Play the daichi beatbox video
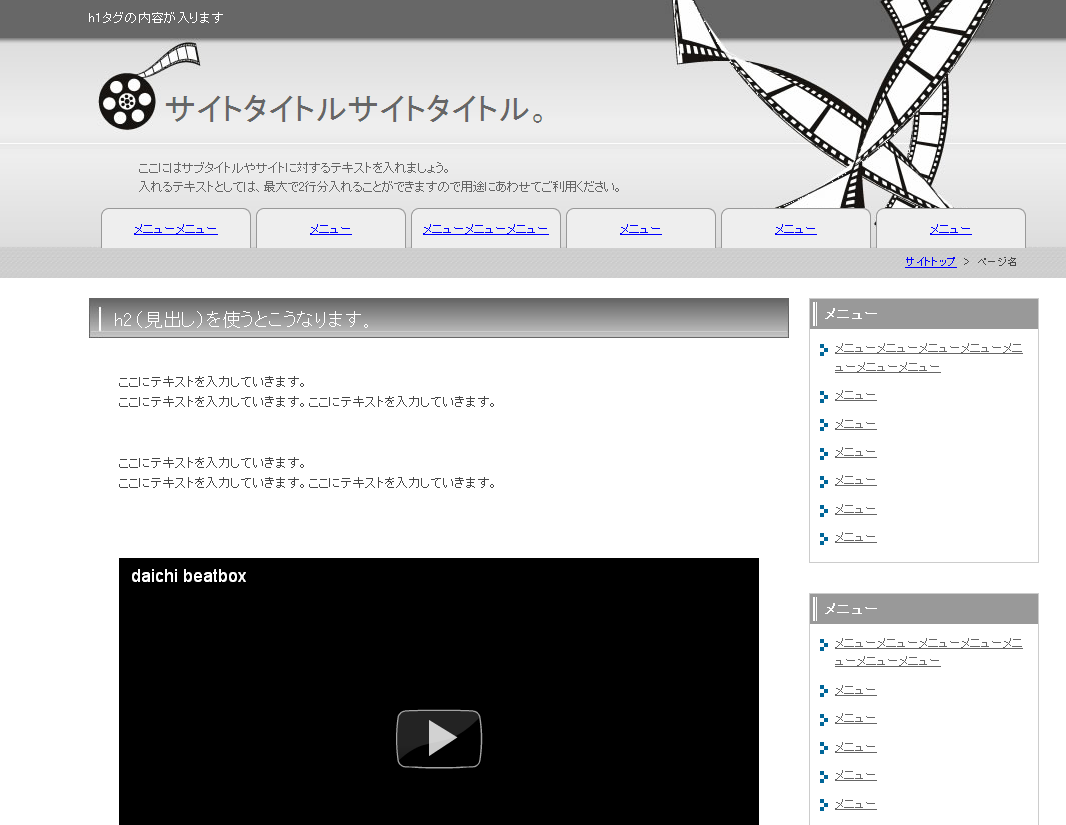The width and height of the screenshot is (1066, 825). click(x=439, y=739)
